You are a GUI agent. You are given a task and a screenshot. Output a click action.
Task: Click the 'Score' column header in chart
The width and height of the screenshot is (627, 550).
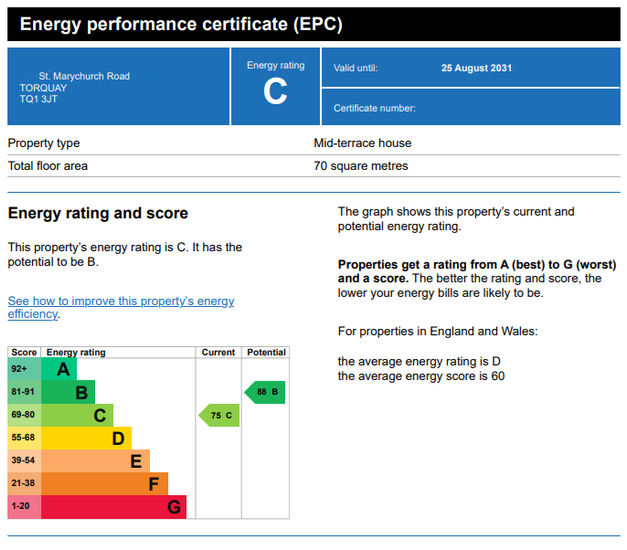24,352
